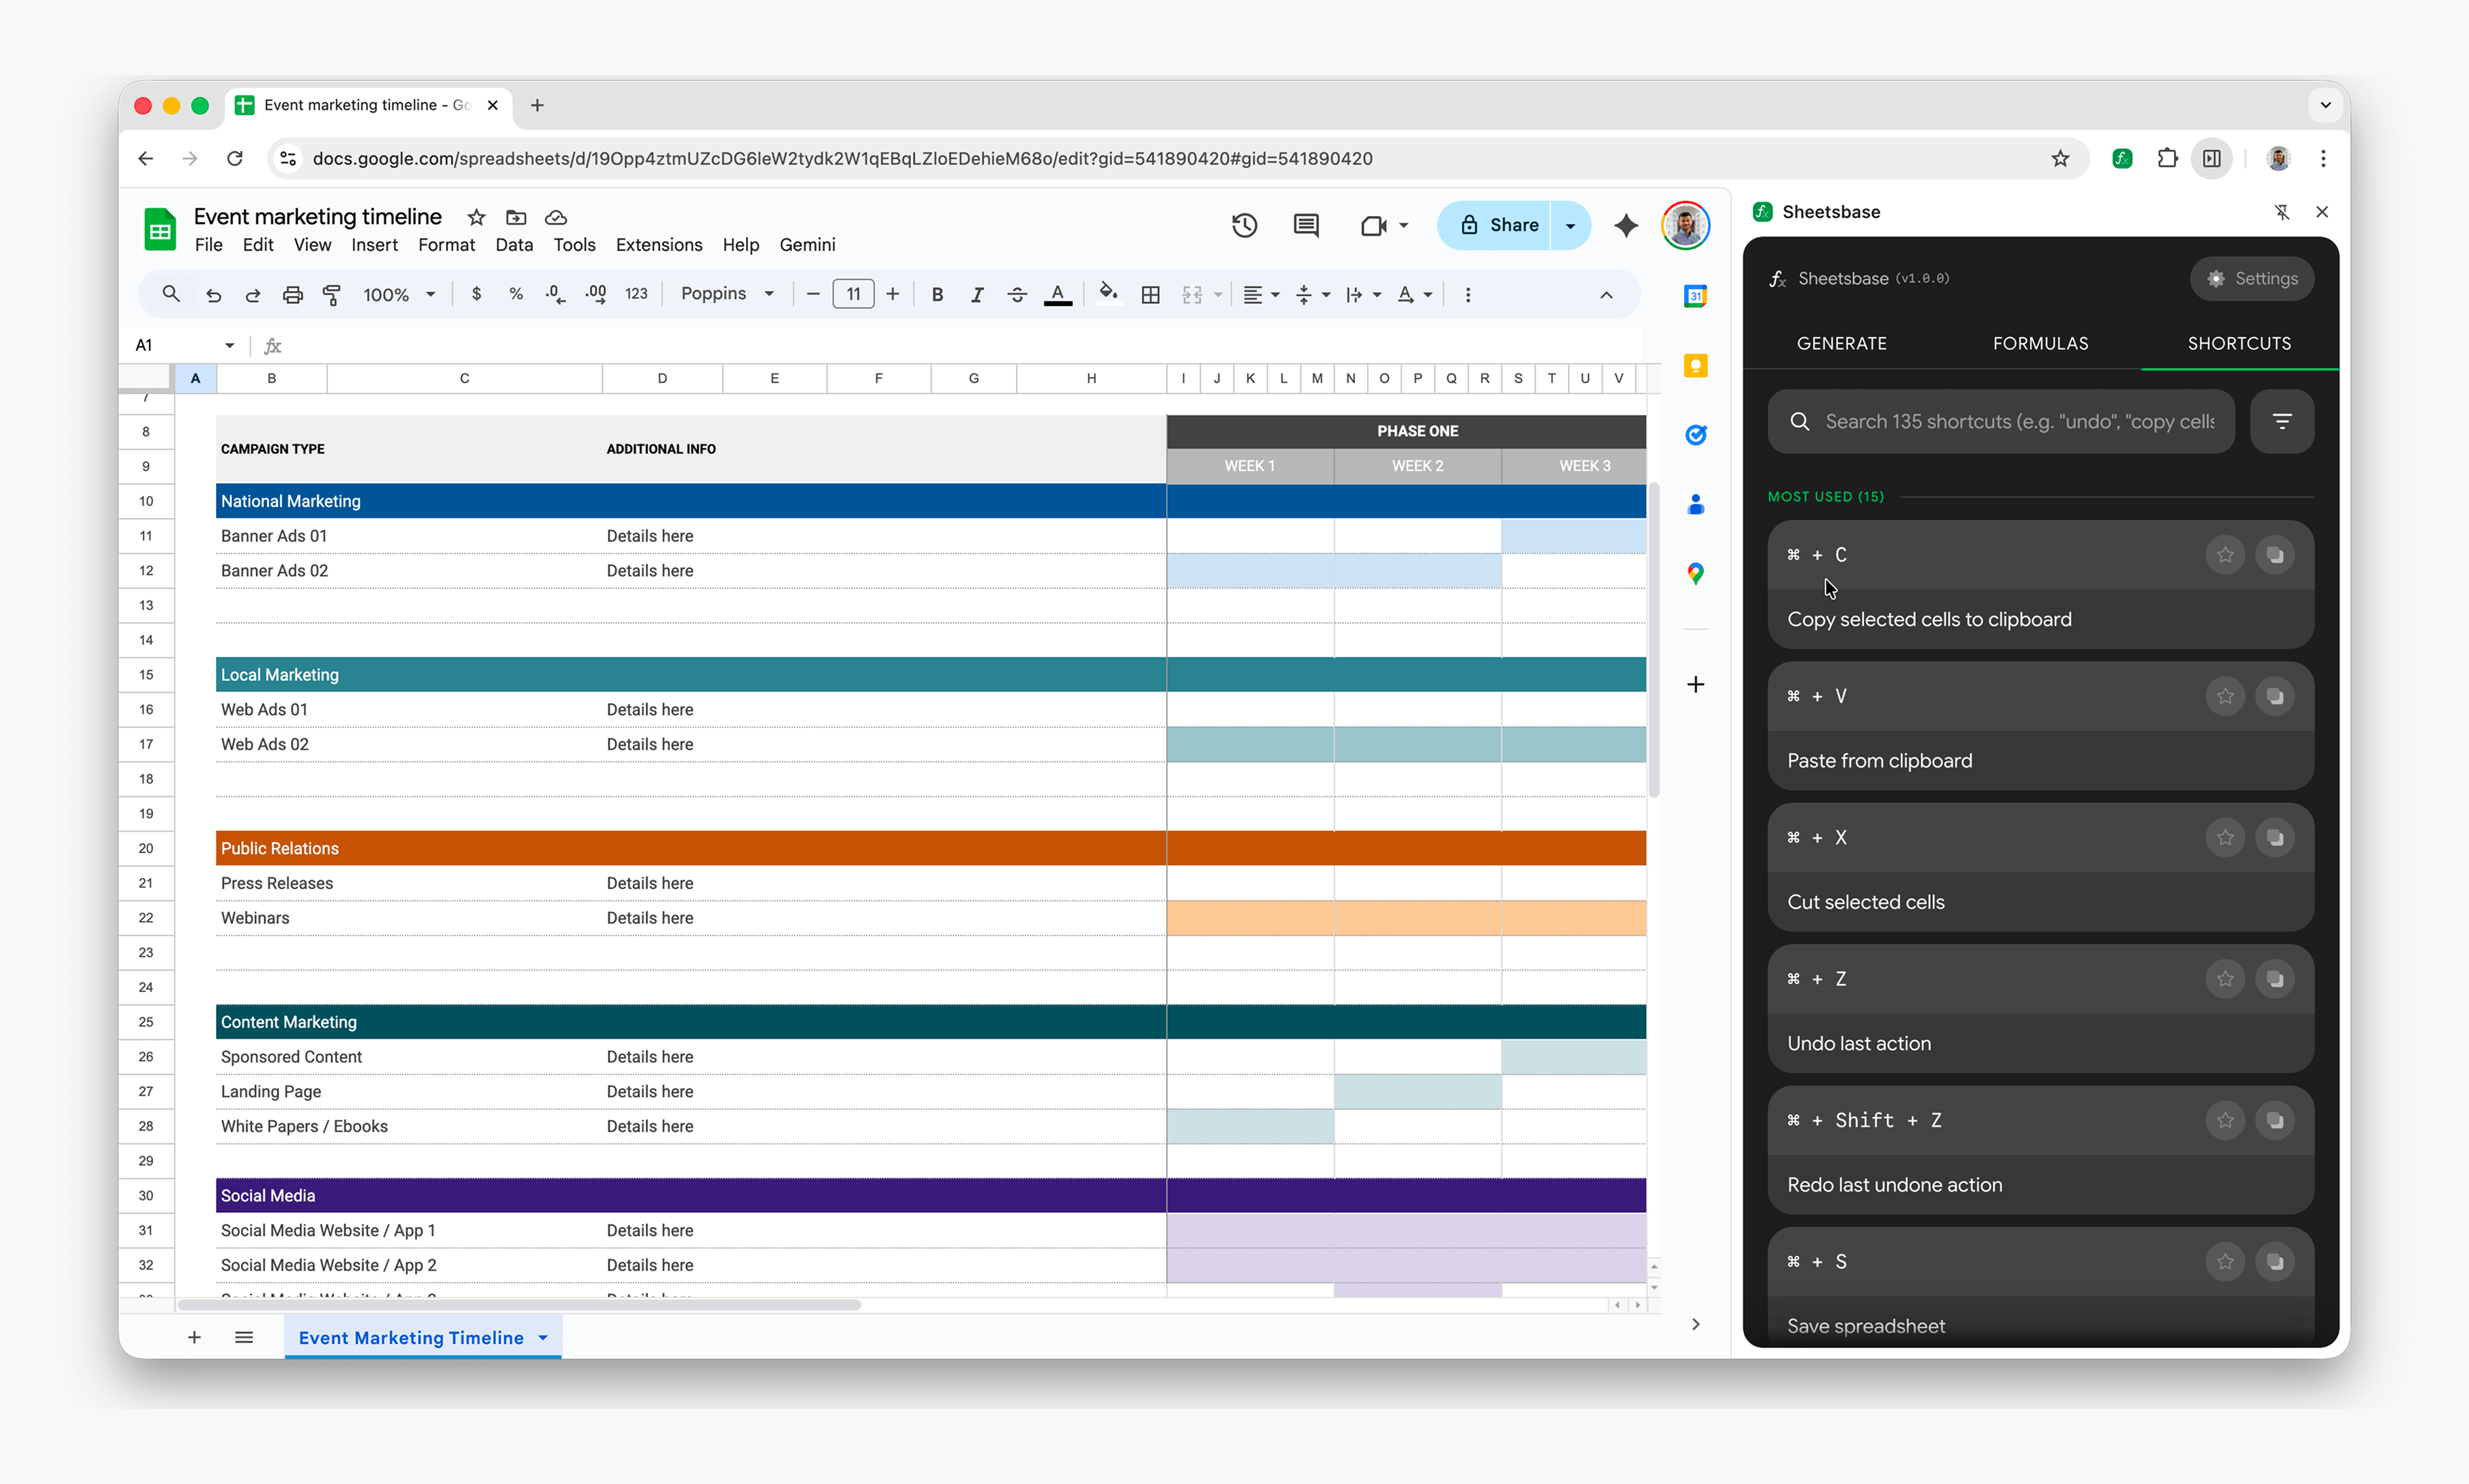Open Google Tasks from side panel
This screenshot has width=2469, height=1484.
coord(1694,435)
